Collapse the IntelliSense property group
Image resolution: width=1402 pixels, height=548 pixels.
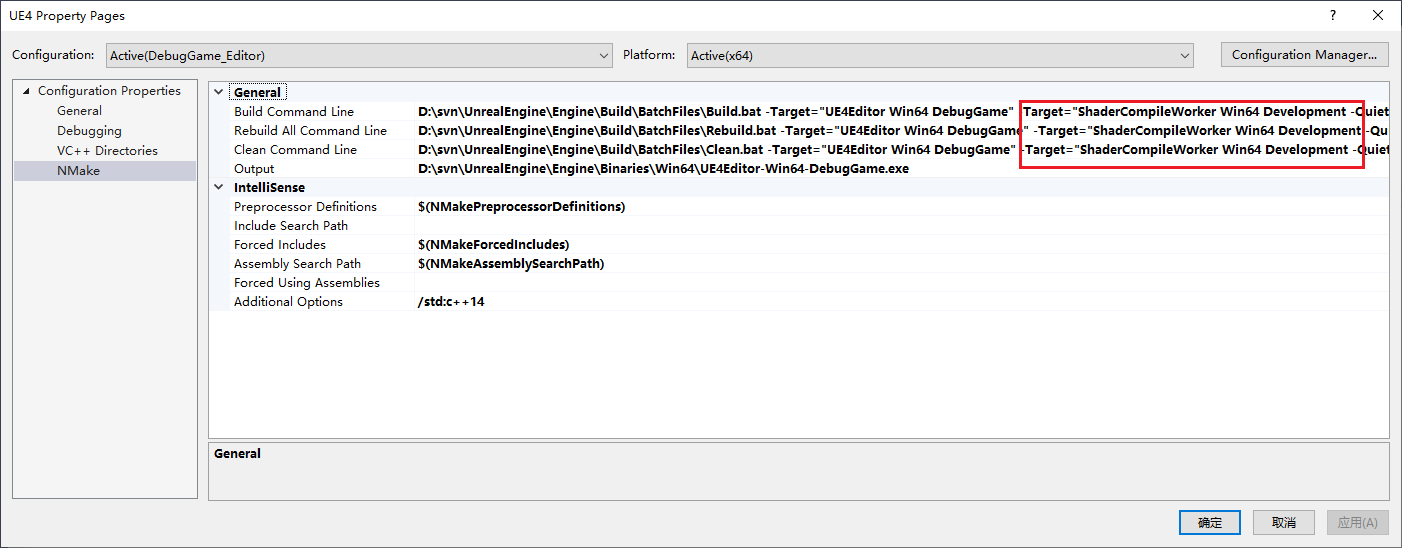point(219,187)
